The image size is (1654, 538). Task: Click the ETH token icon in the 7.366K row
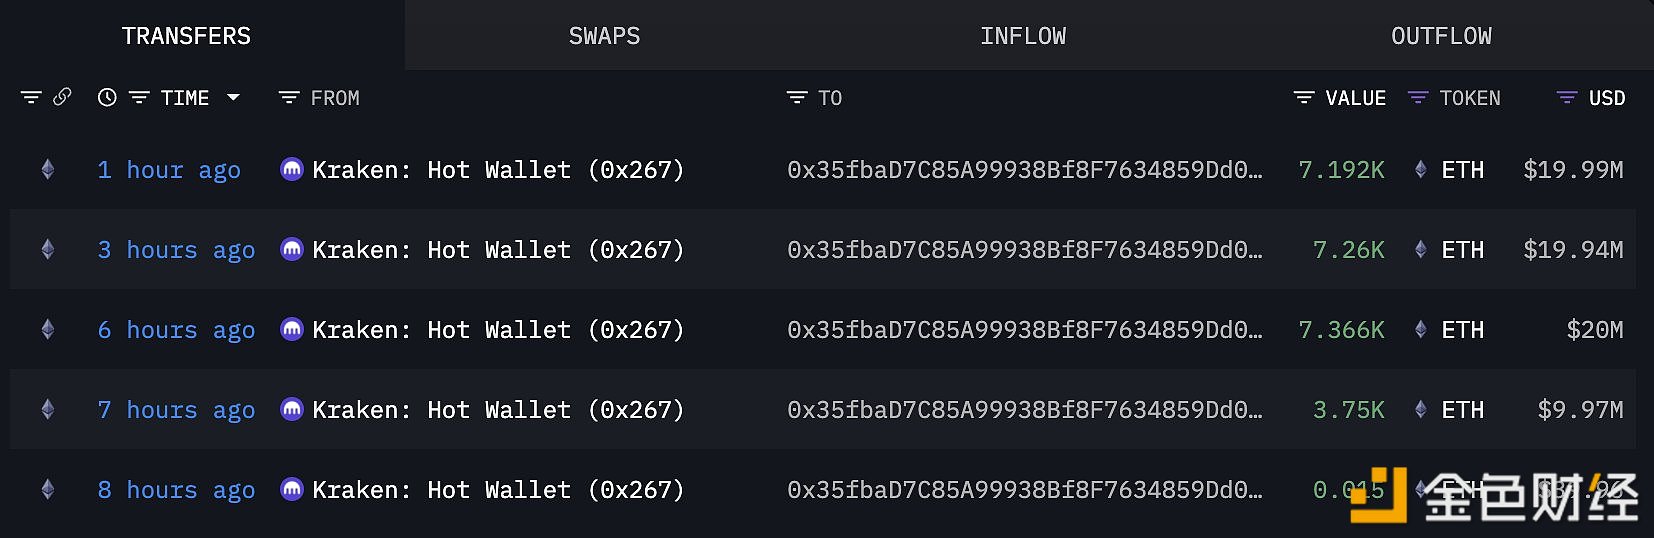(x=1420, y=330)
